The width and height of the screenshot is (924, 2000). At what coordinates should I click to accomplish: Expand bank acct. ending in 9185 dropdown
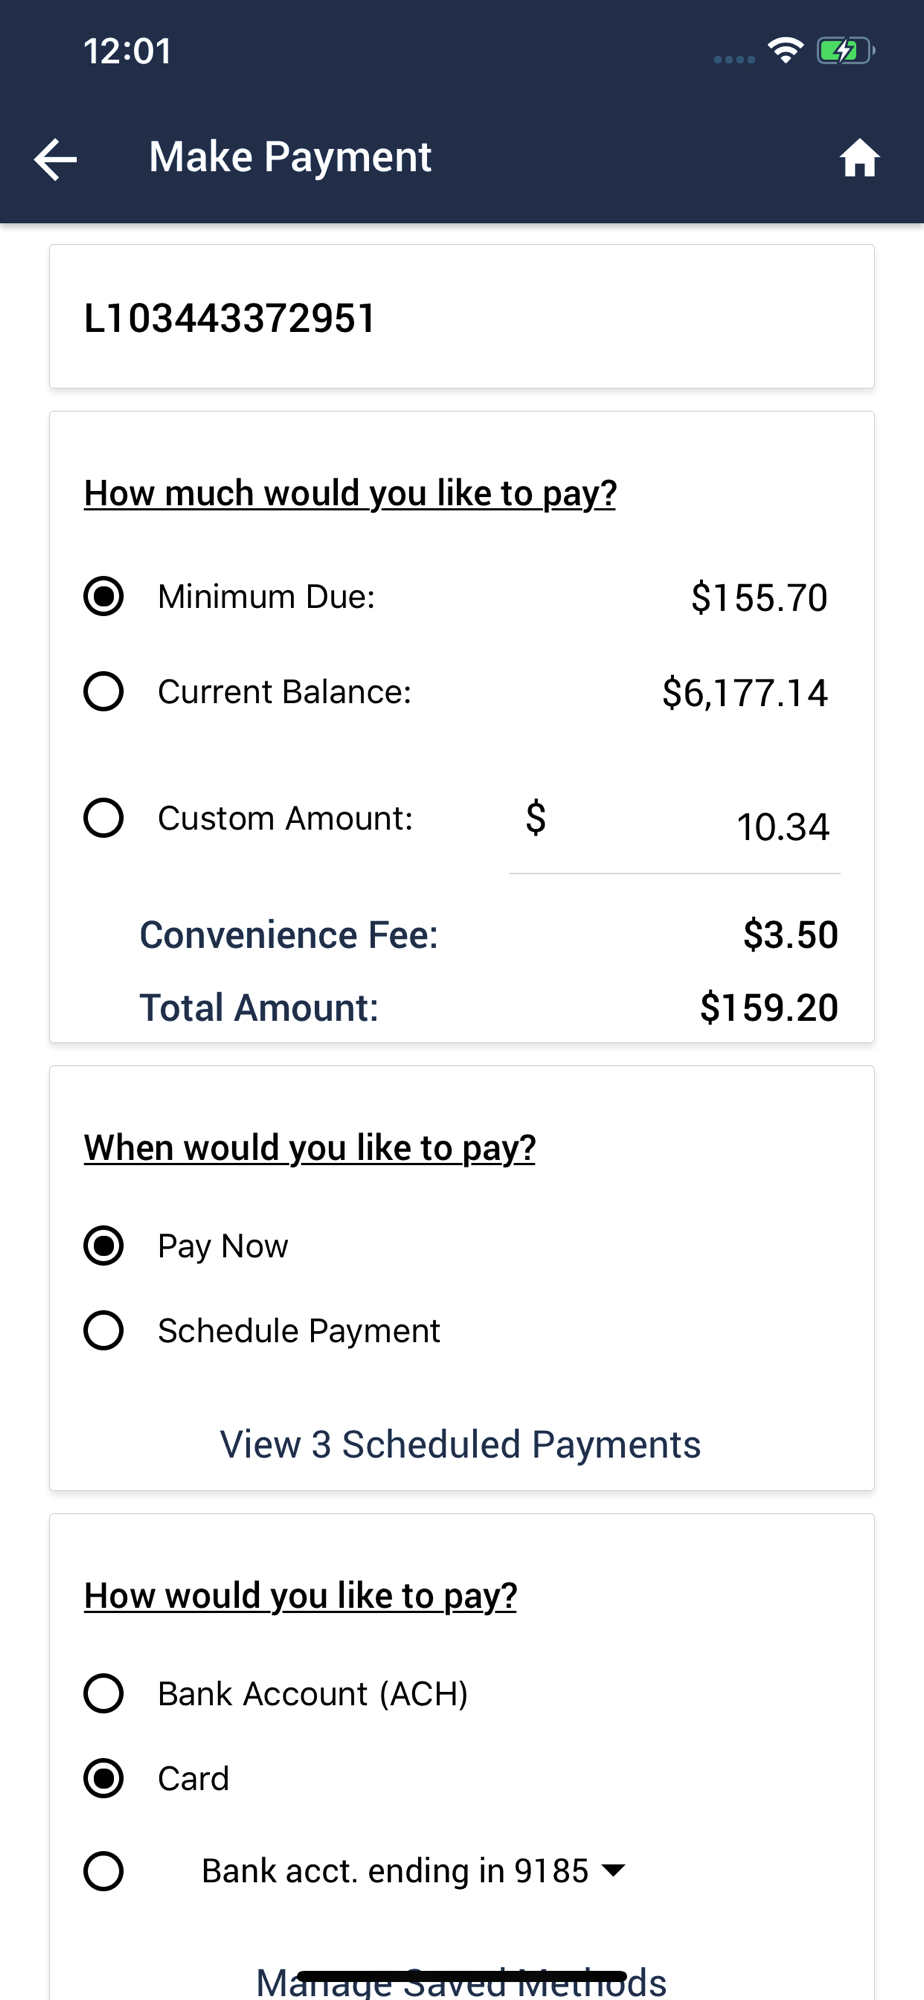click(613, 1871)
